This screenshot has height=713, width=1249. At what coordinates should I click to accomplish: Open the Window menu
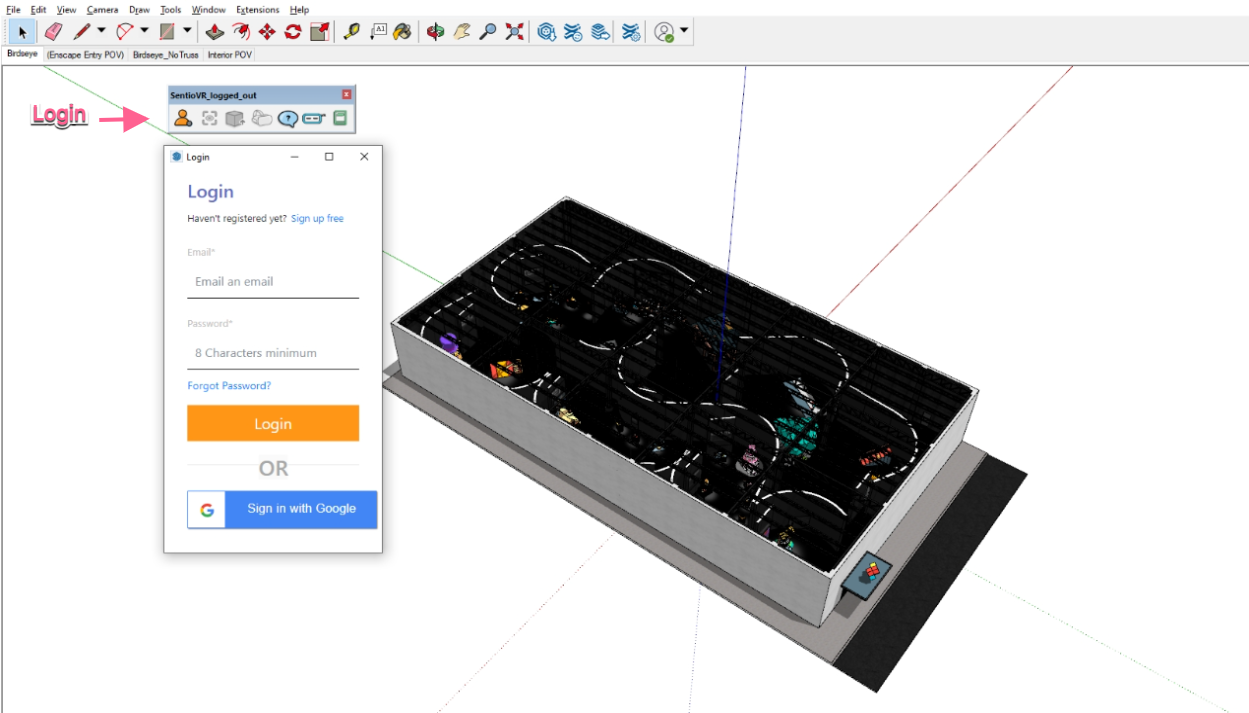coord(208,9)
